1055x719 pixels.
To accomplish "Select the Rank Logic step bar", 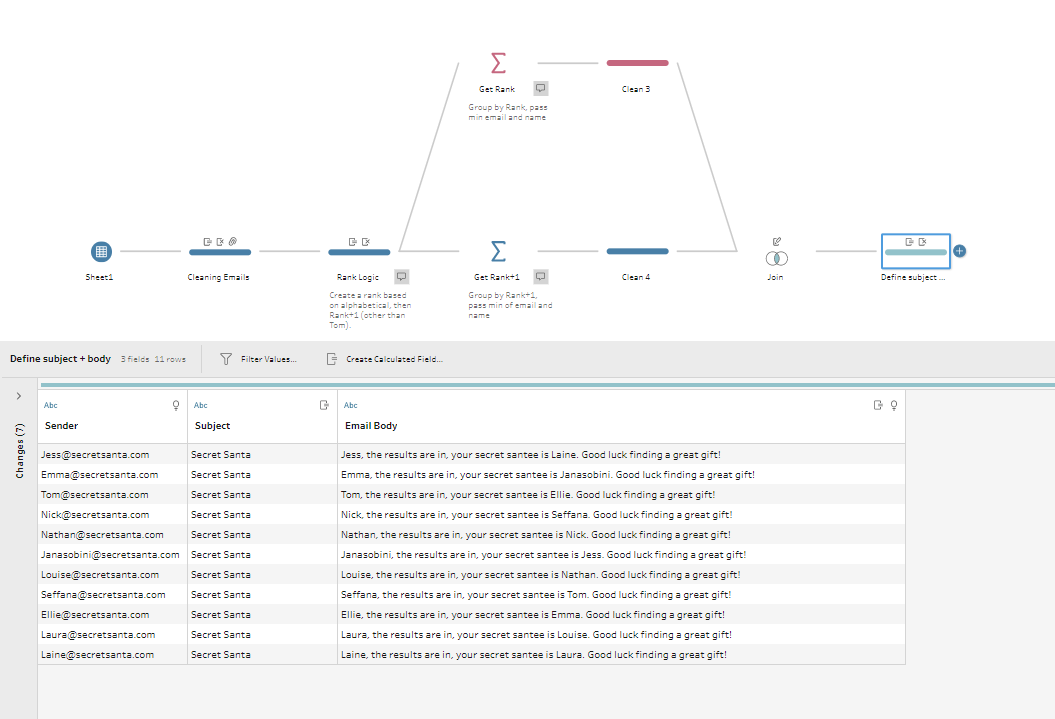I will click(359, 252).
